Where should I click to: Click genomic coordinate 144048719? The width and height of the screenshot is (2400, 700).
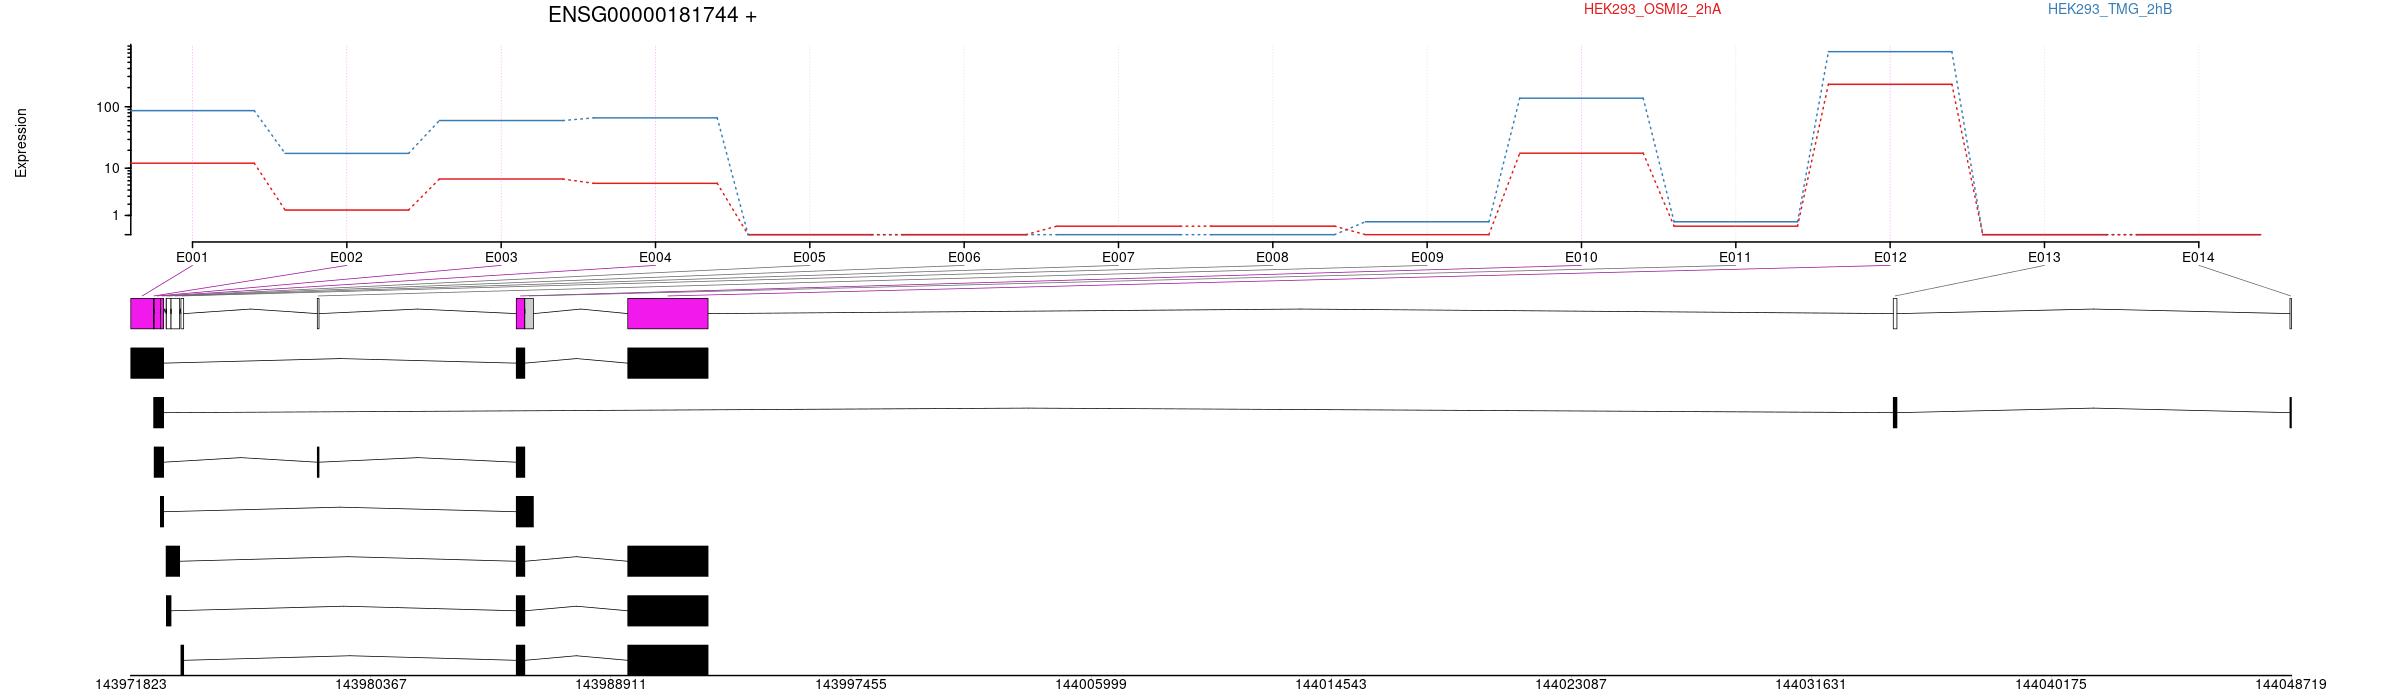2291,685
